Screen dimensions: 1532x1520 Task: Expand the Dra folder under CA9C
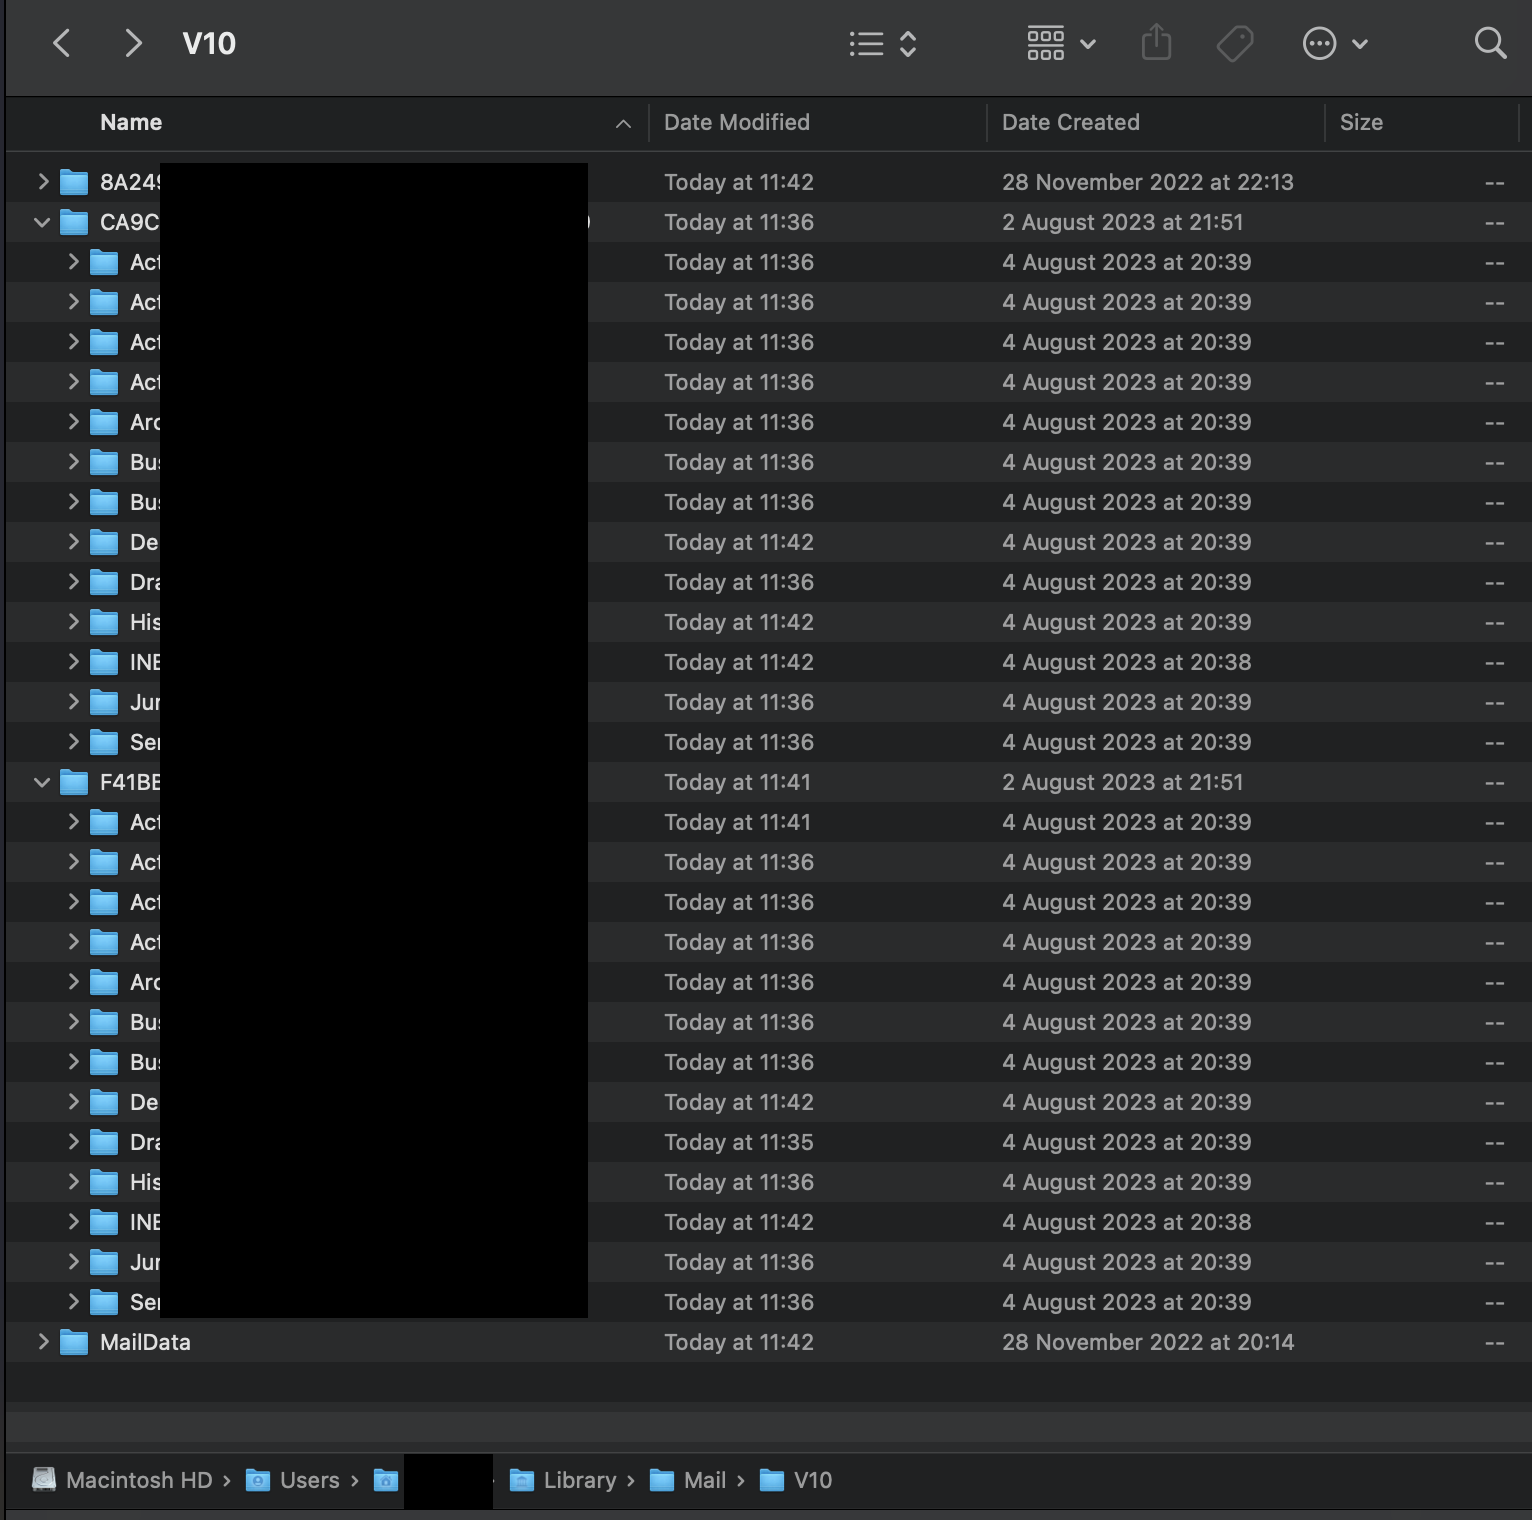click(x=73, y=581)
